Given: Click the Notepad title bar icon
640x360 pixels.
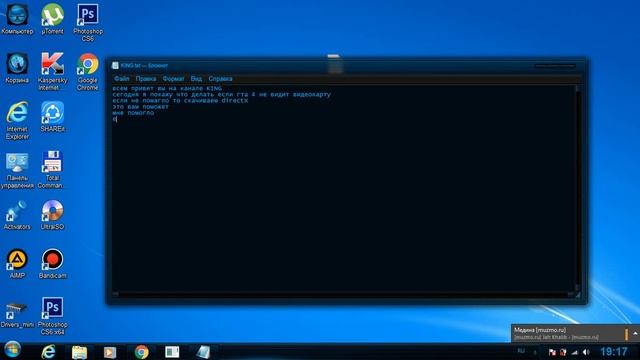Looking at the screenshot, I should (115, 65).
